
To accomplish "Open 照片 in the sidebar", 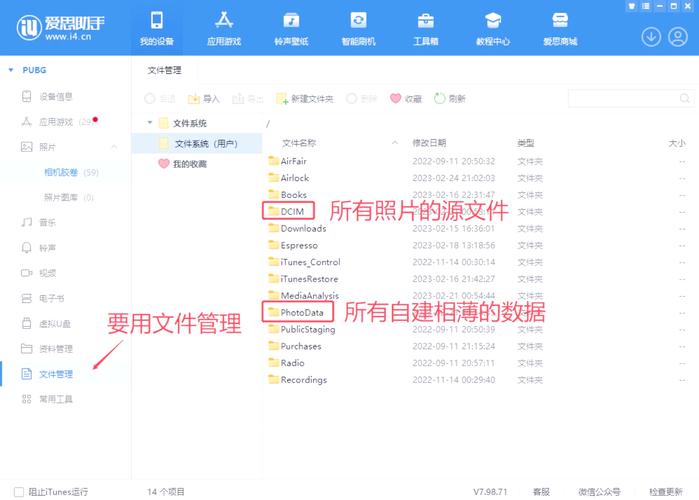I will tap(39, 147).
